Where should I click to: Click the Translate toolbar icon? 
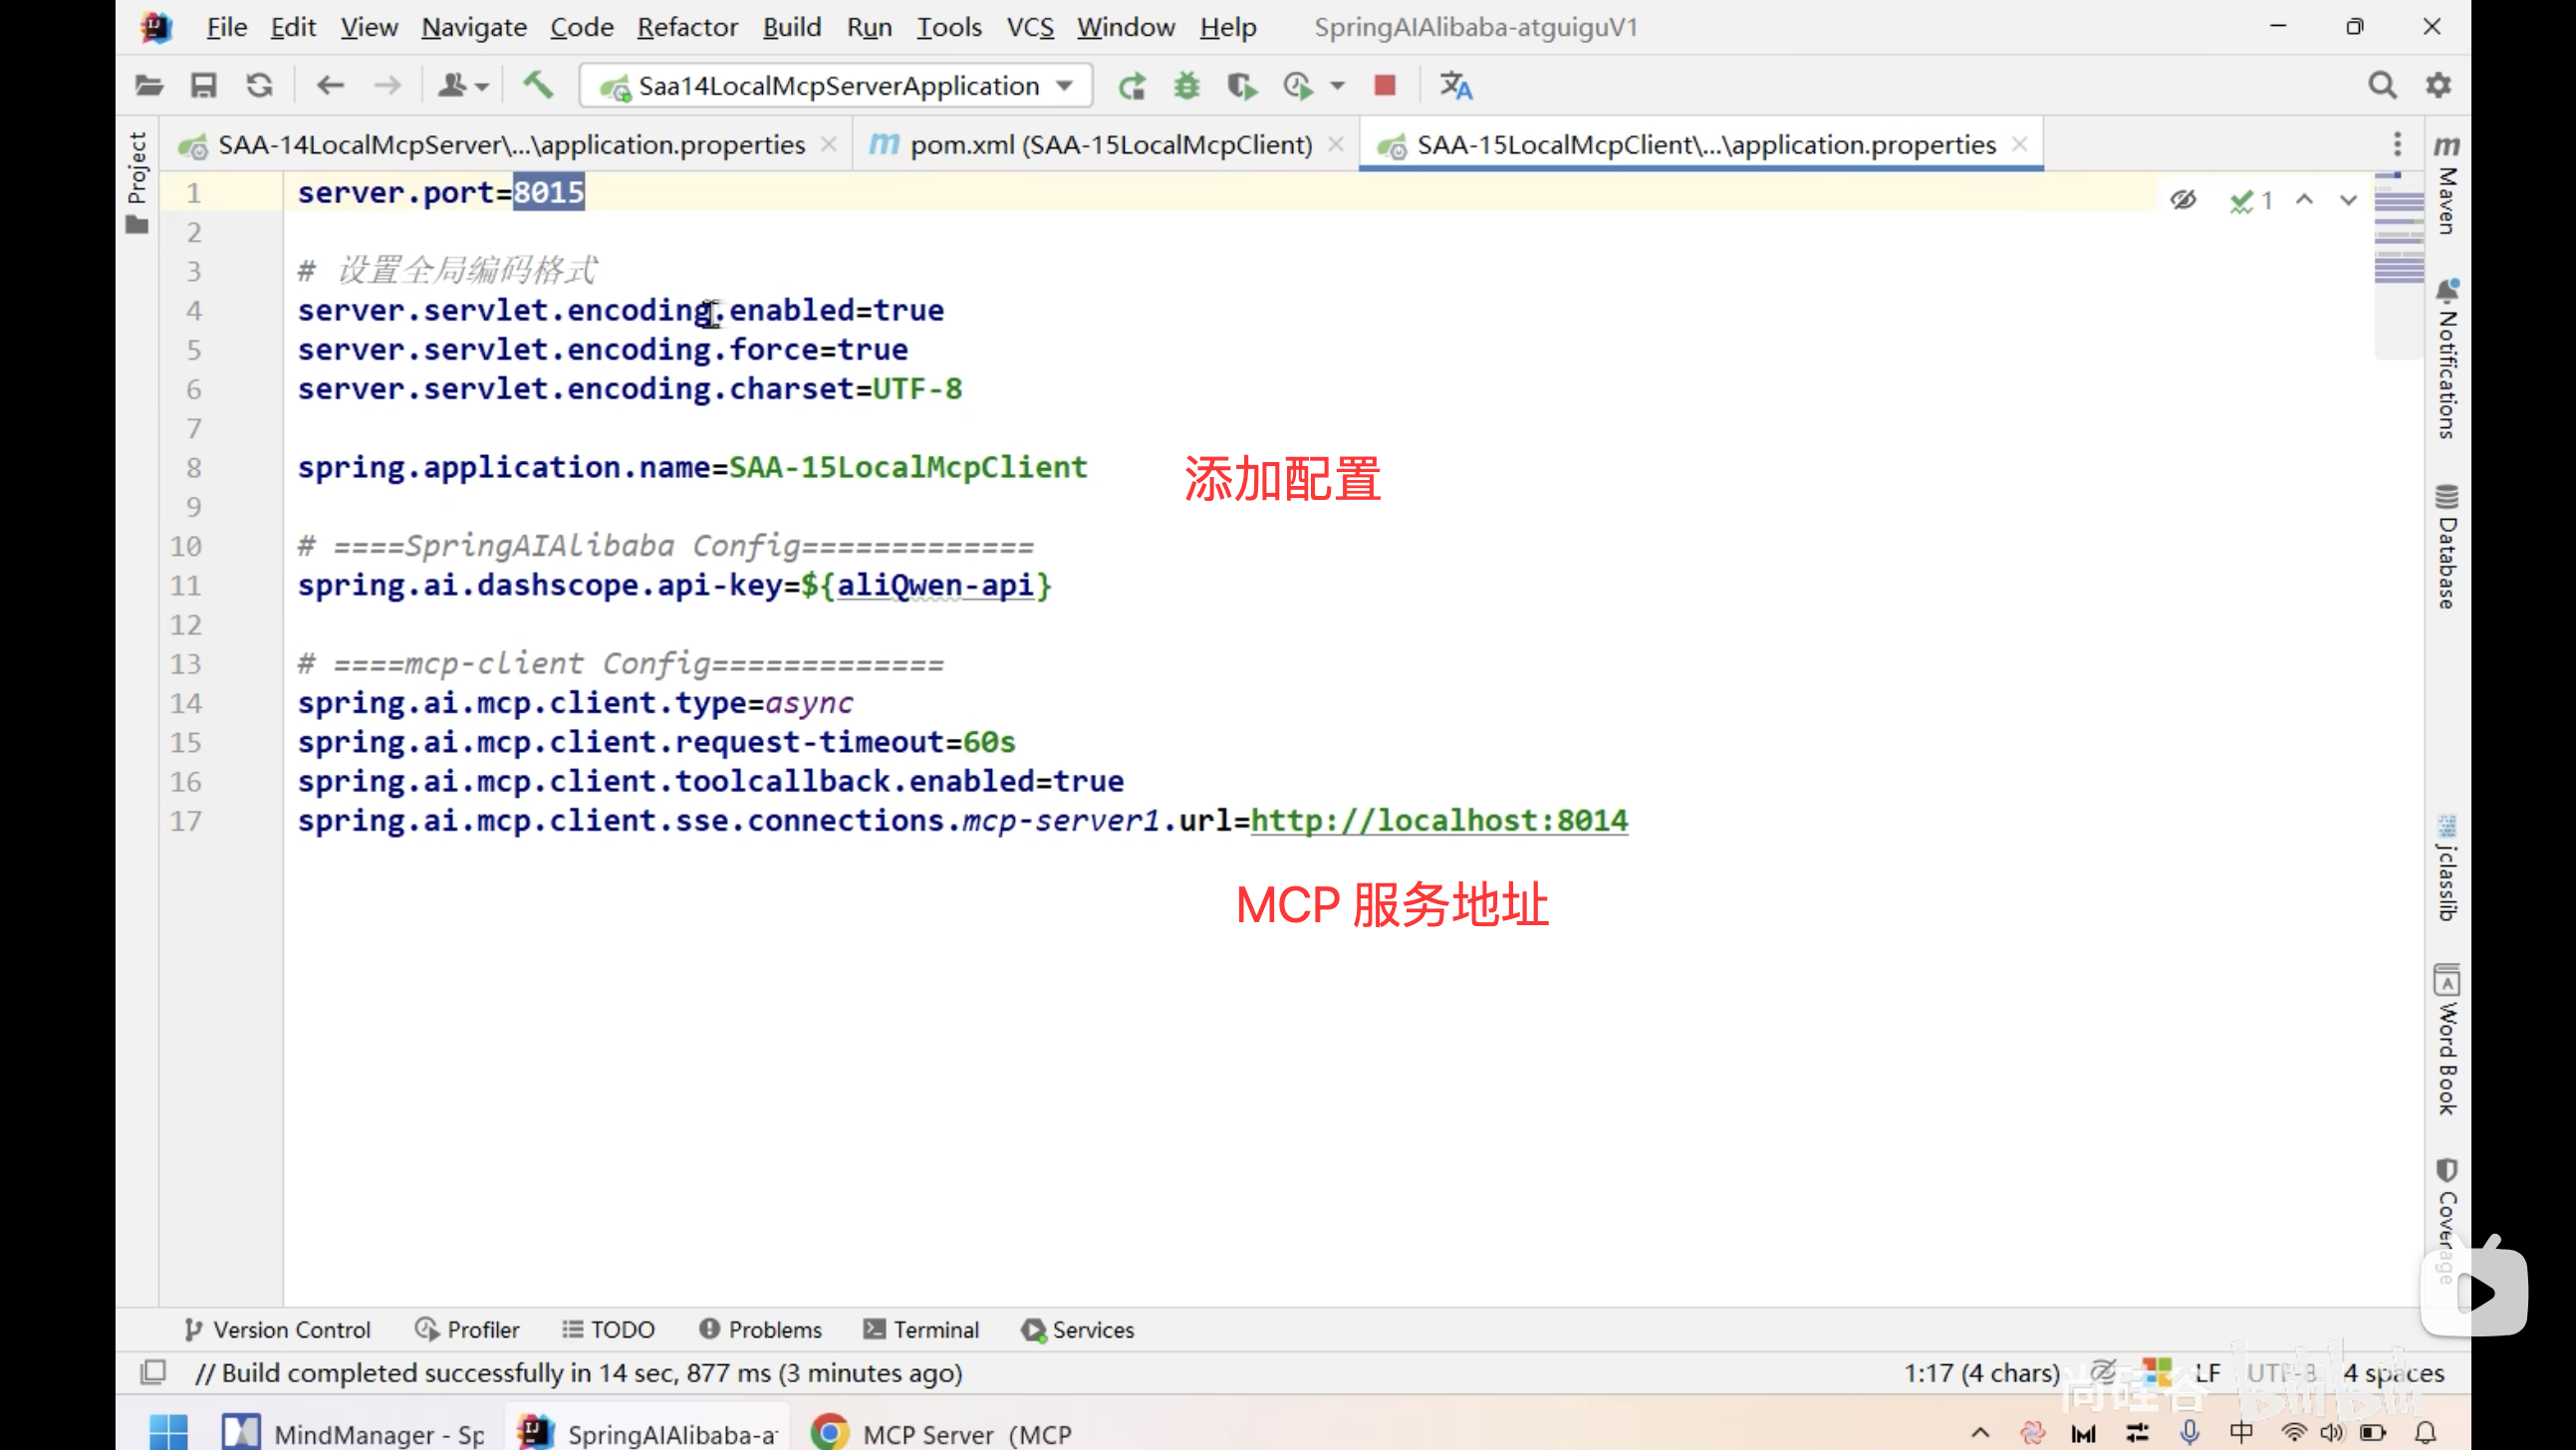click(x=1456, y=86)
